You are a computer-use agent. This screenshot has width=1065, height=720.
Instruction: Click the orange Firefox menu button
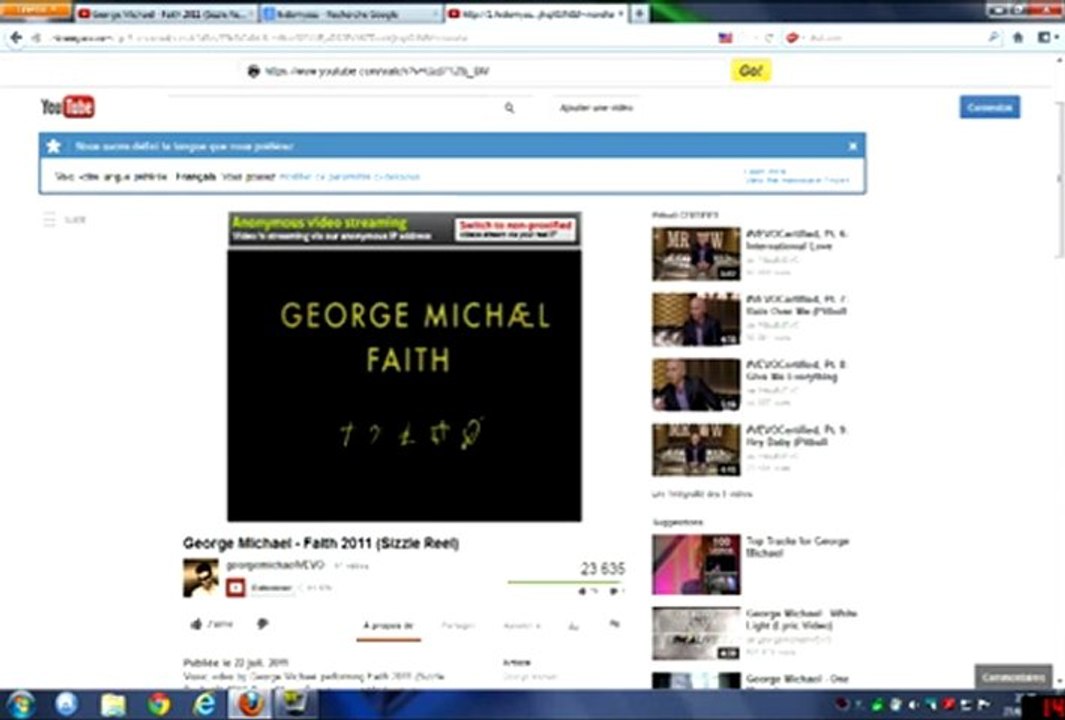[35, 10]
